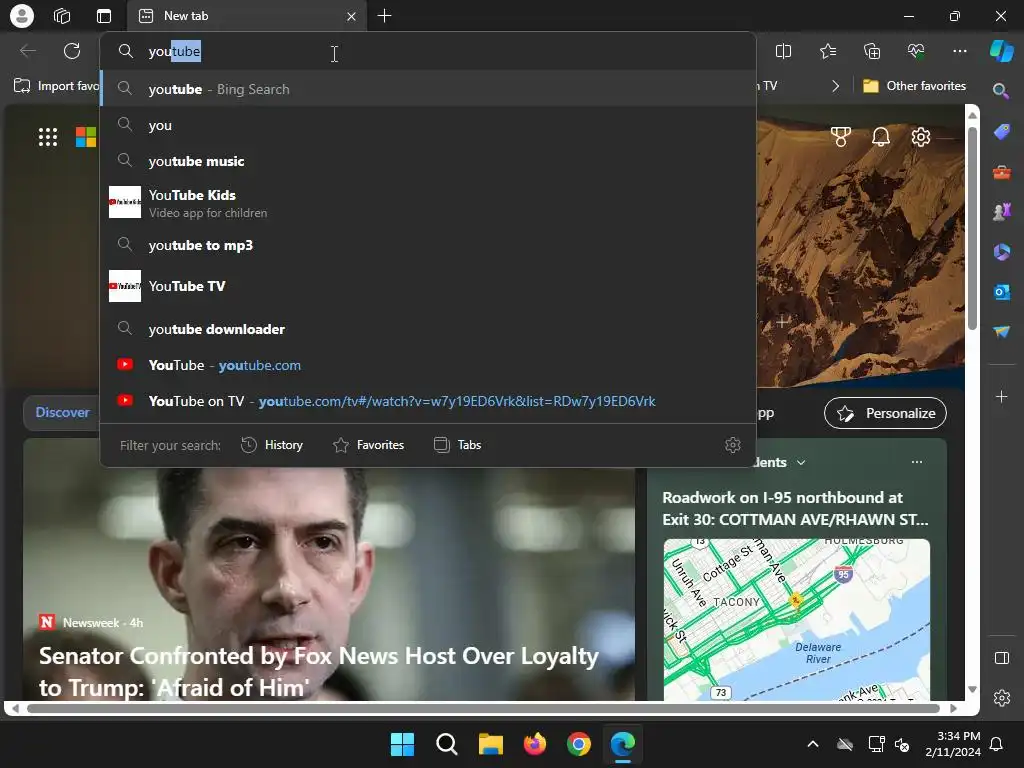Open sidebar Shopping tag icon
Screen dimensions: 1024x768
click(1002, 132)
